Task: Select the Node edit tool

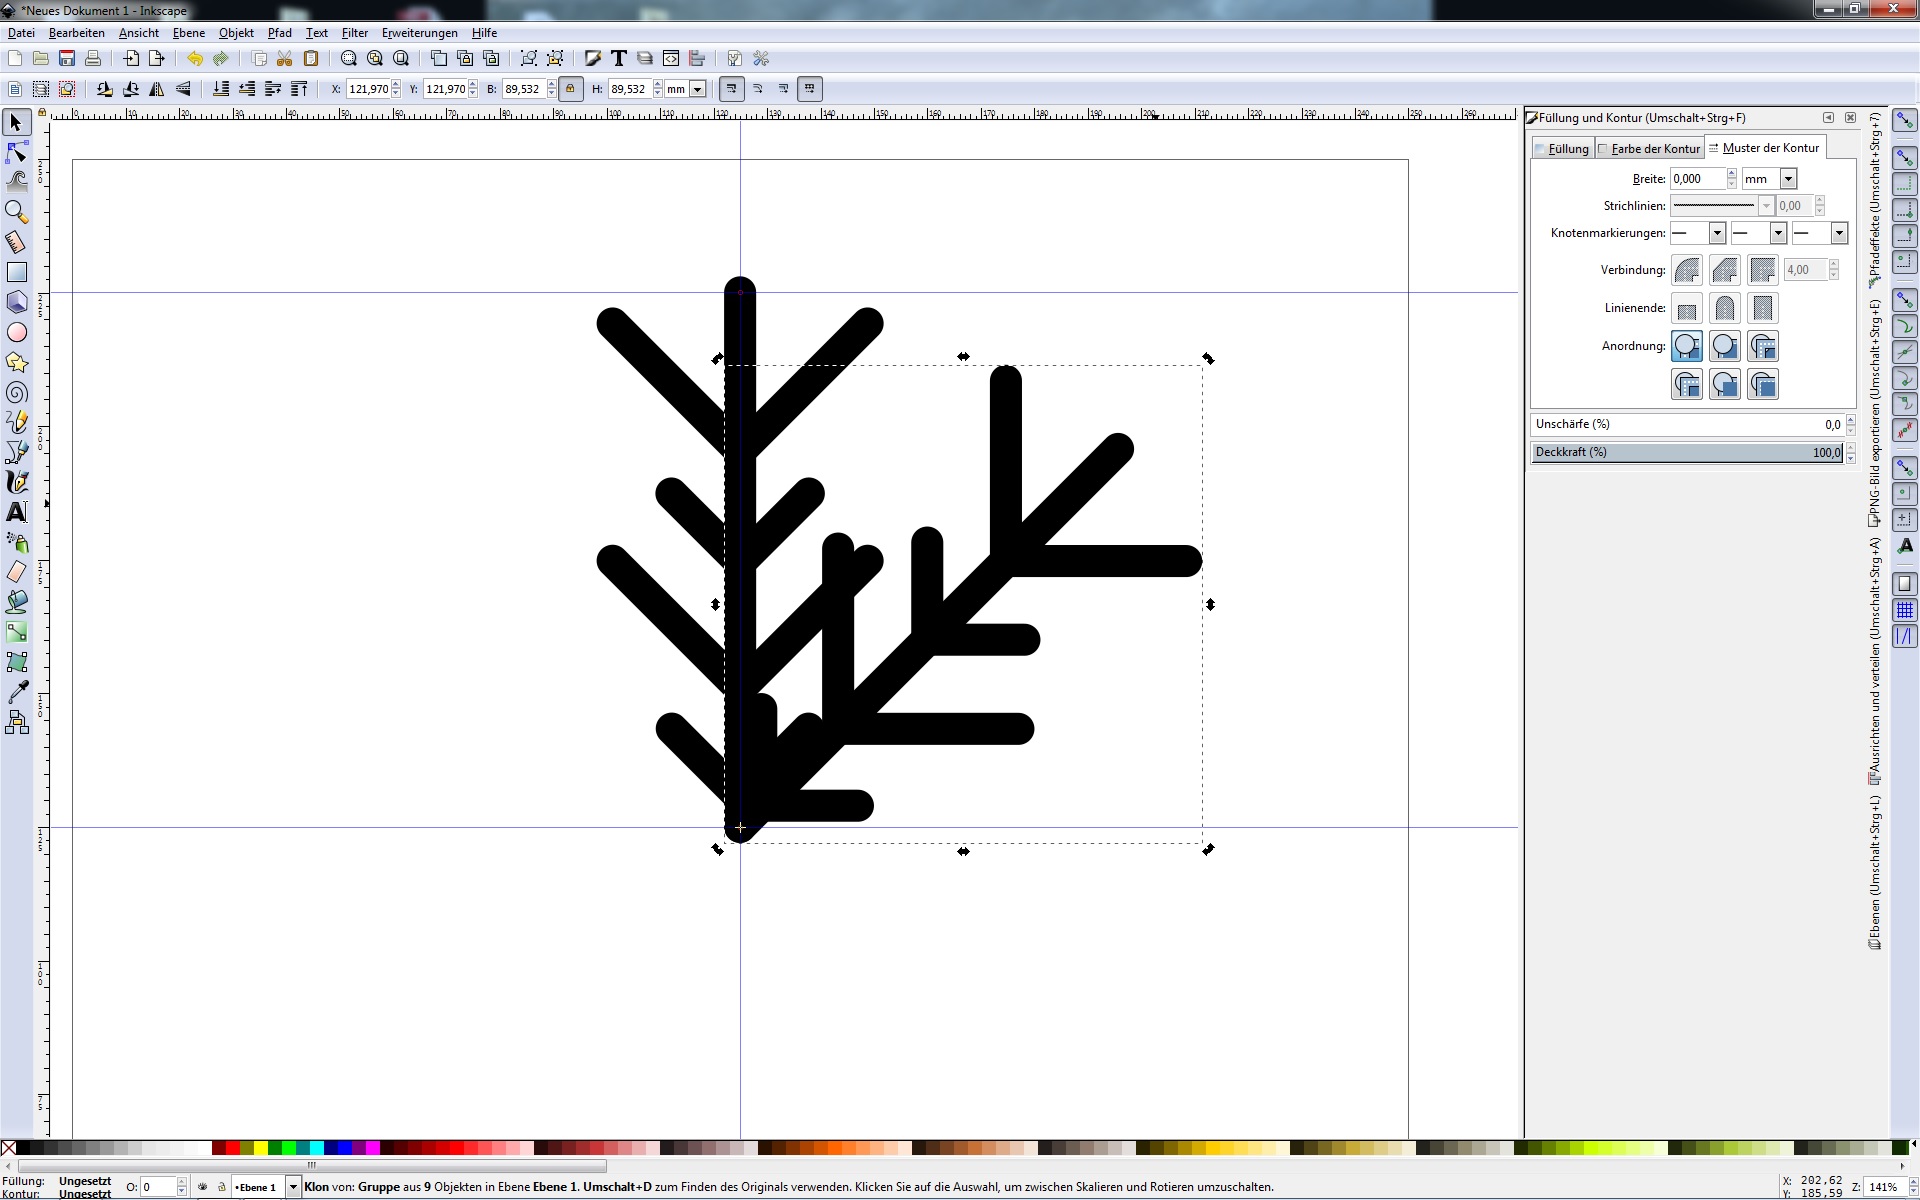Action: (16, 152)
